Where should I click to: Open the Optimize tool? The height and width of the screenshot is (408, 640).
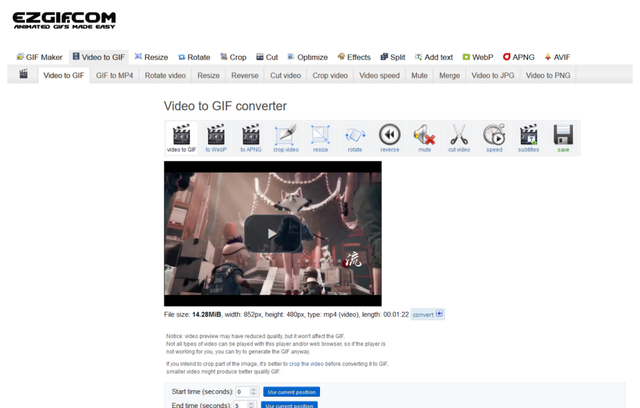pos(307,57)
